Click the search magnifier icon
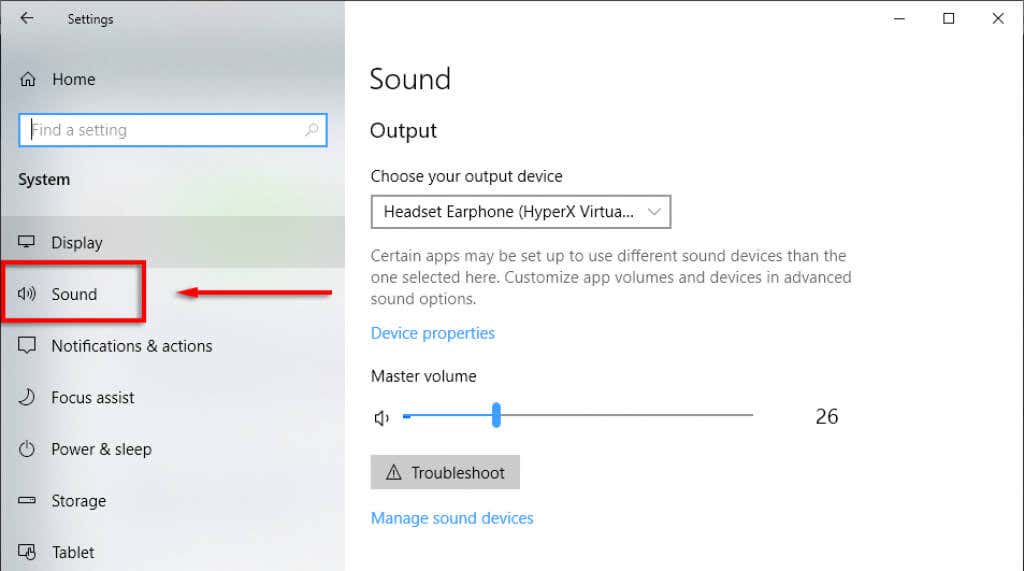This screenshot has width=1024, height=571. pos(311,130)
